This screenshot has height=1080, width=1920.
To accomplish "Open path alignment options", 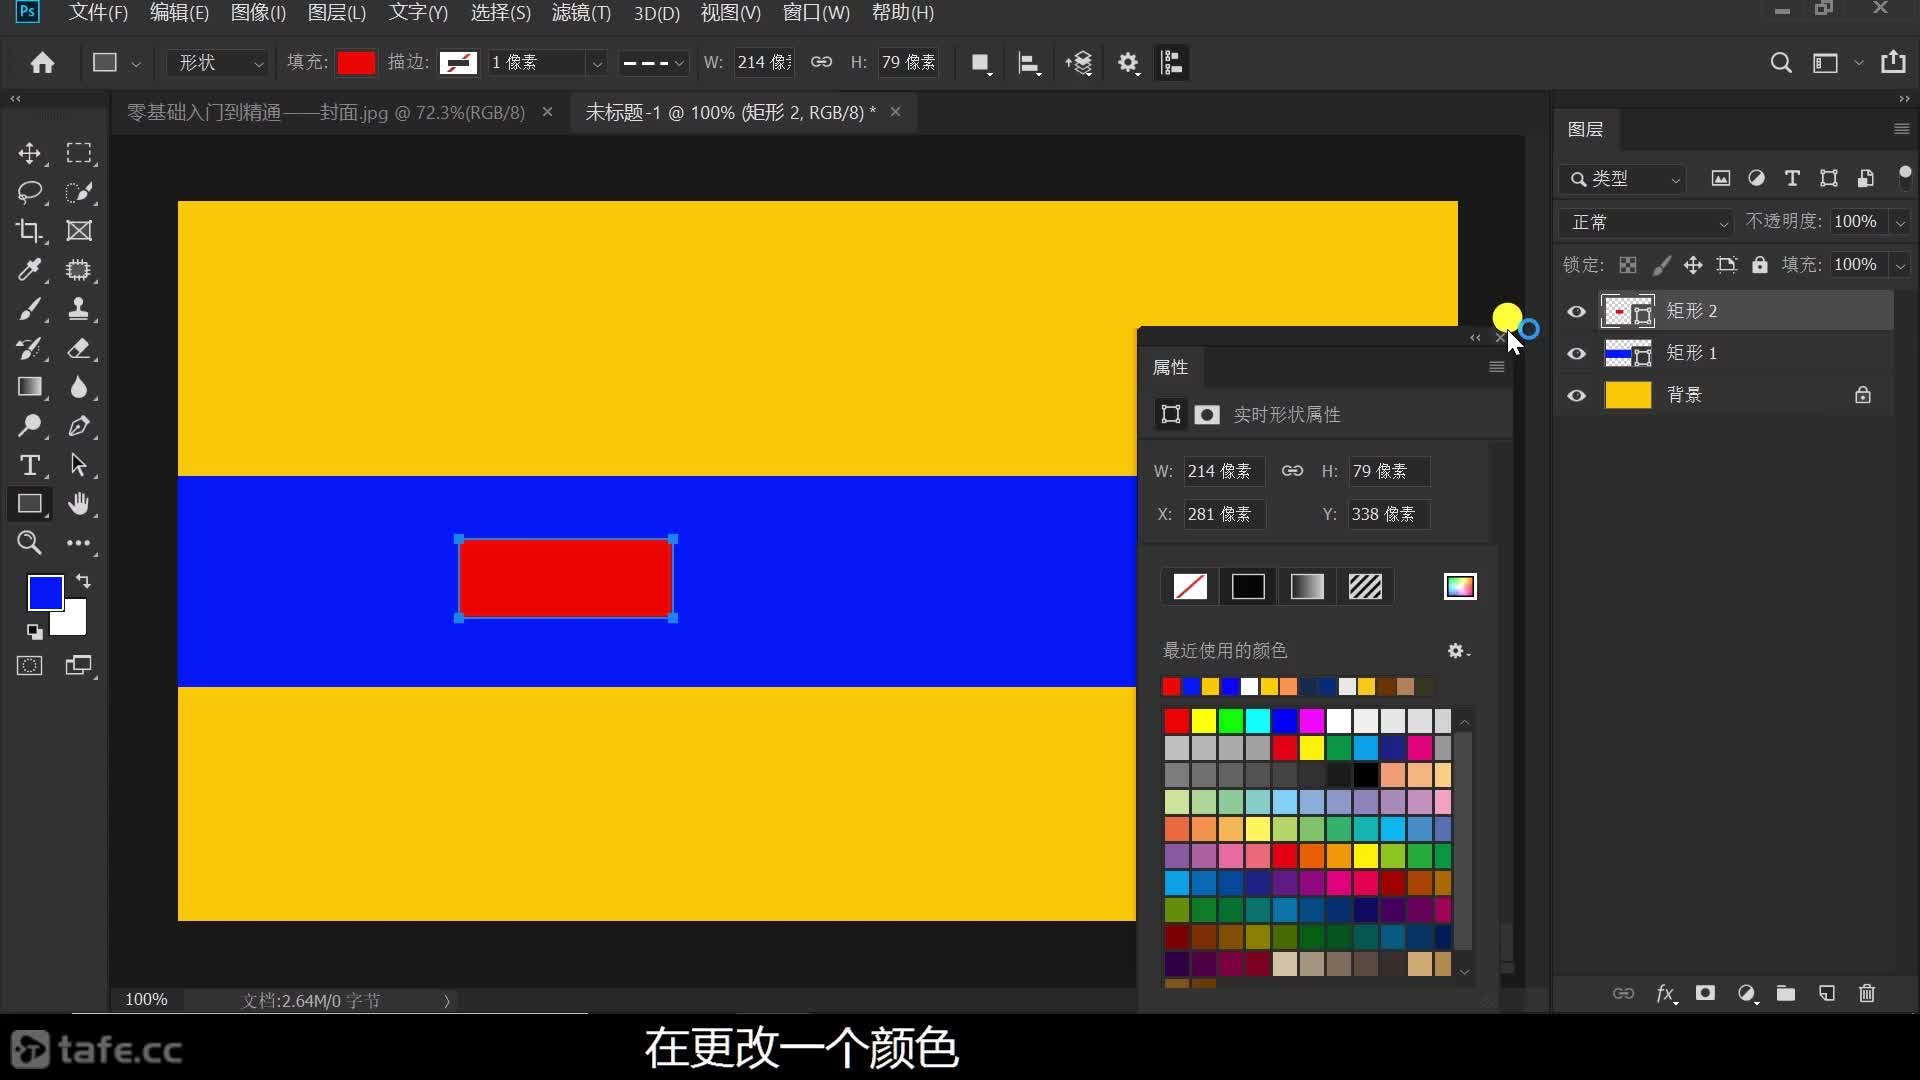I will (x=1029, y=63).
